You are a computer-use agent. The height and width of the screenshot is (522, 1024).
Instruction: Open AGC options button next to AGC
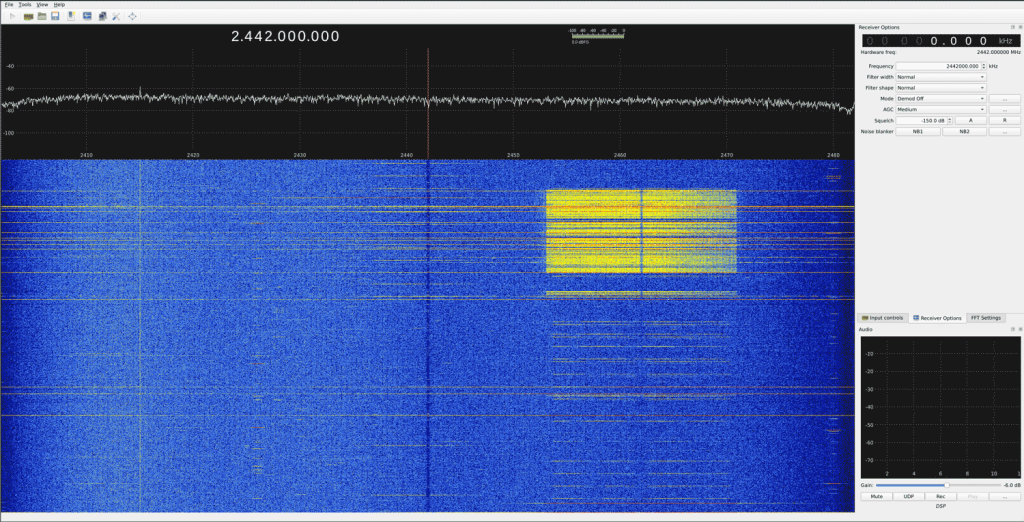click(1004, 110)
